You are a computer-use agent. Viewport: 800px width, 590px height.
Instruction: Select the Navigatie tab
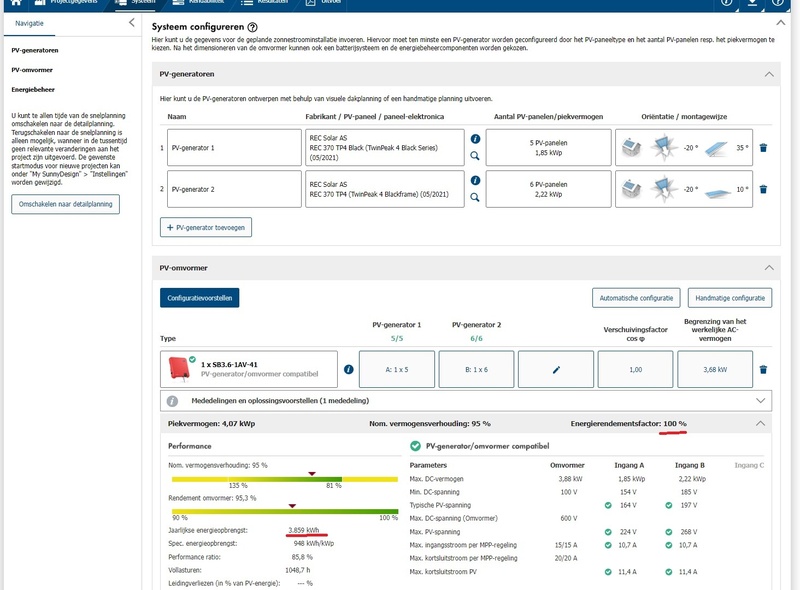tap(29, 23)
